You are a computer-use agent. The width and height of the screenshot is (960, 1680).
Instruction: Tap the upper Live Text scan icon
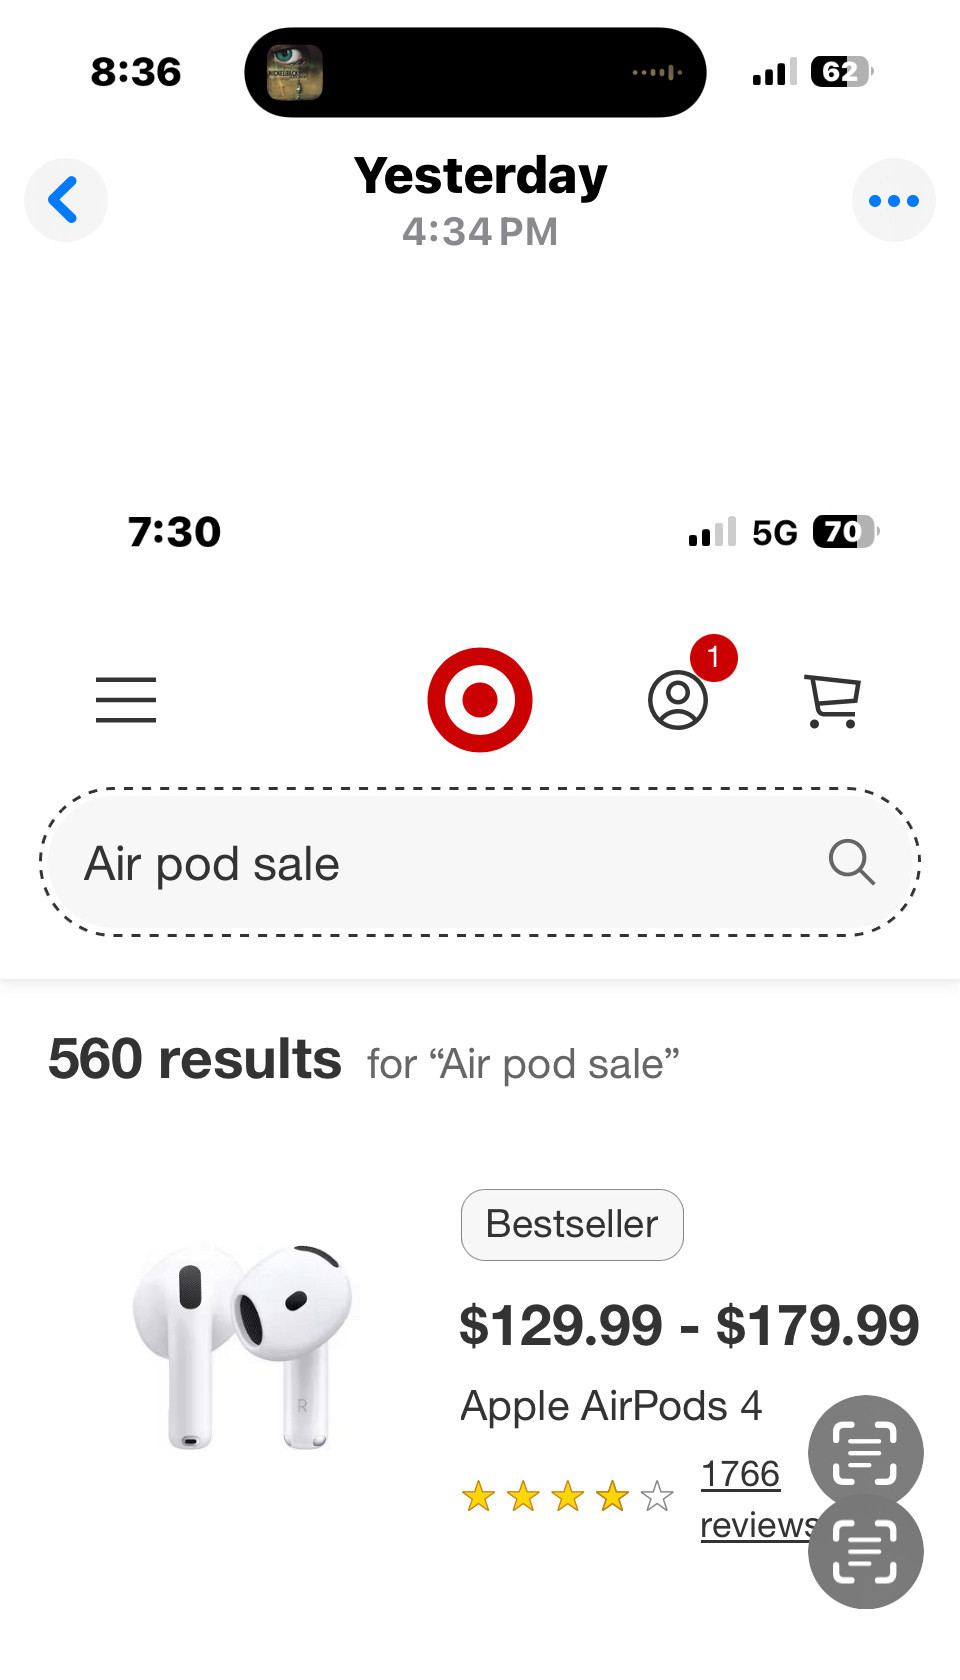tap(865, 1452)
